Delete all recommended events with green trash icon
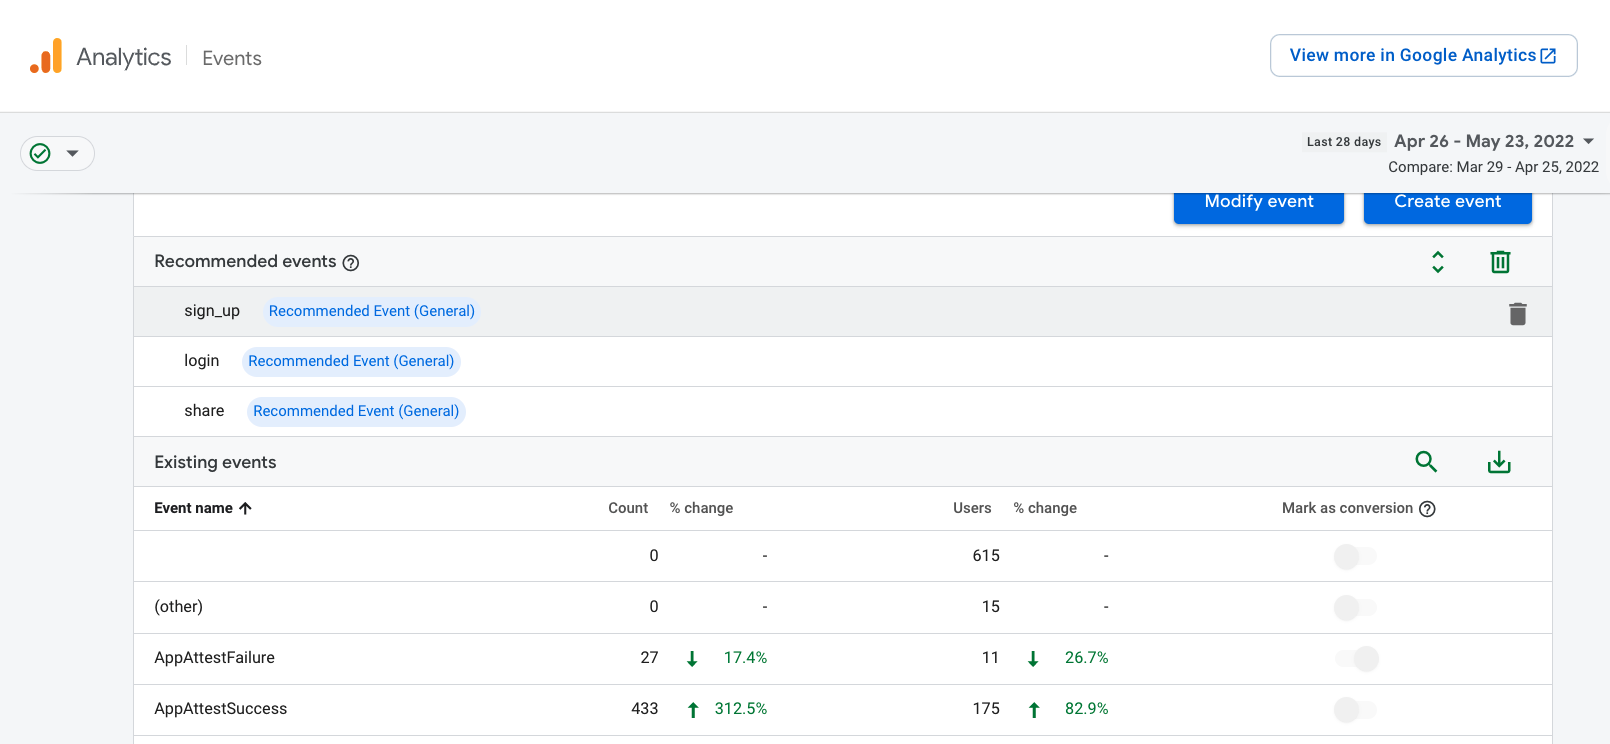The height and width of the screenshot is (744, 1610). click(1499, 262)
